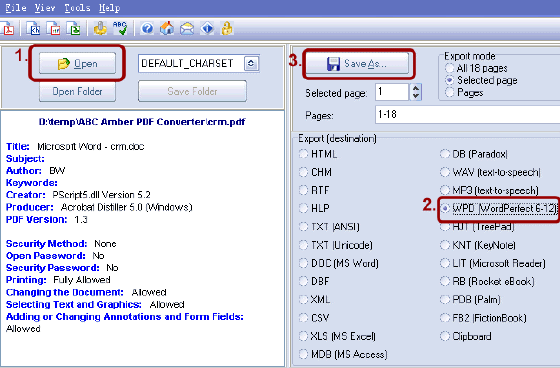Click the file path crm.pdf heading
Viewport: 560px width, 368px height.
click(x=142, y=122)
